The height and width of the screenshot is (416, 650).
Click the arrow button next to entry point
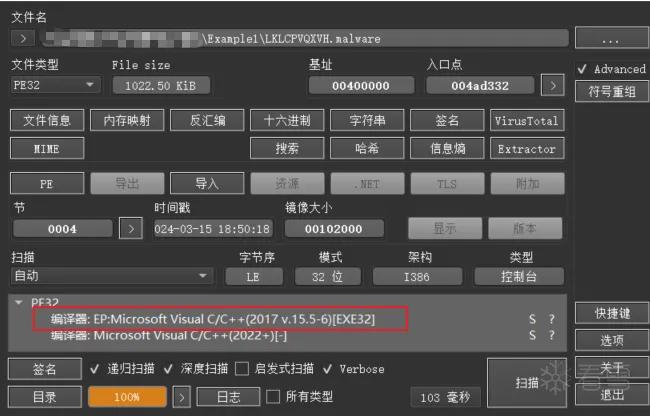[x=553, y=85]
